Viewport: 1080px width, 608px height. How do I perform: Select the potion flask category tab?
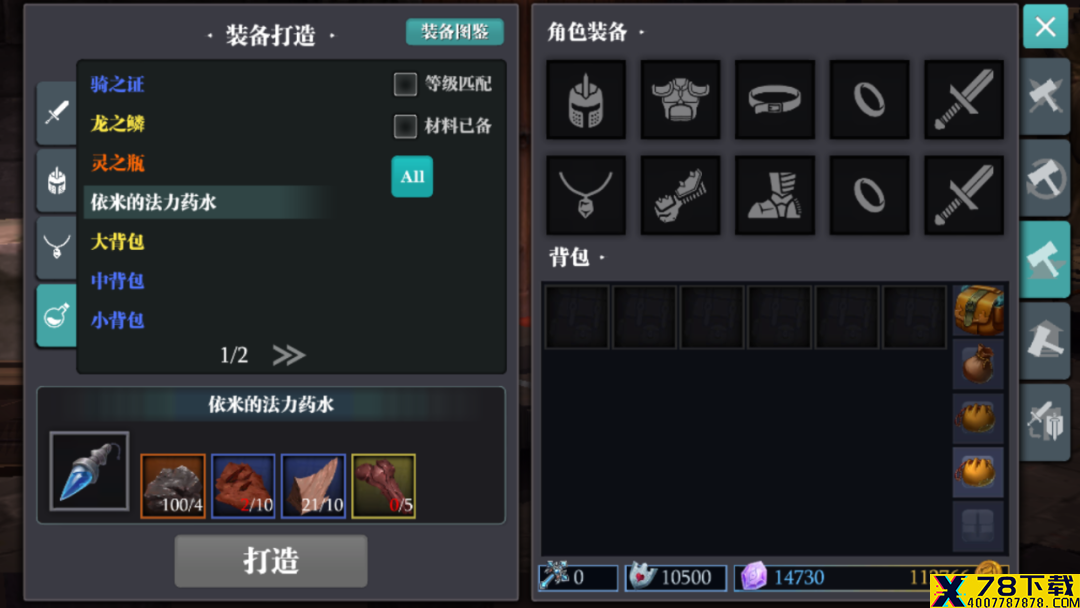56,315
